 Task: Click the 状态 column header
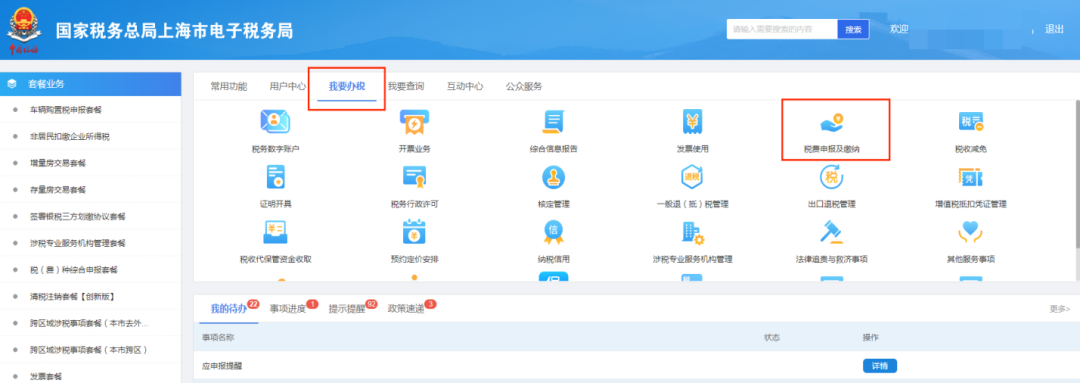pos(771,338)
